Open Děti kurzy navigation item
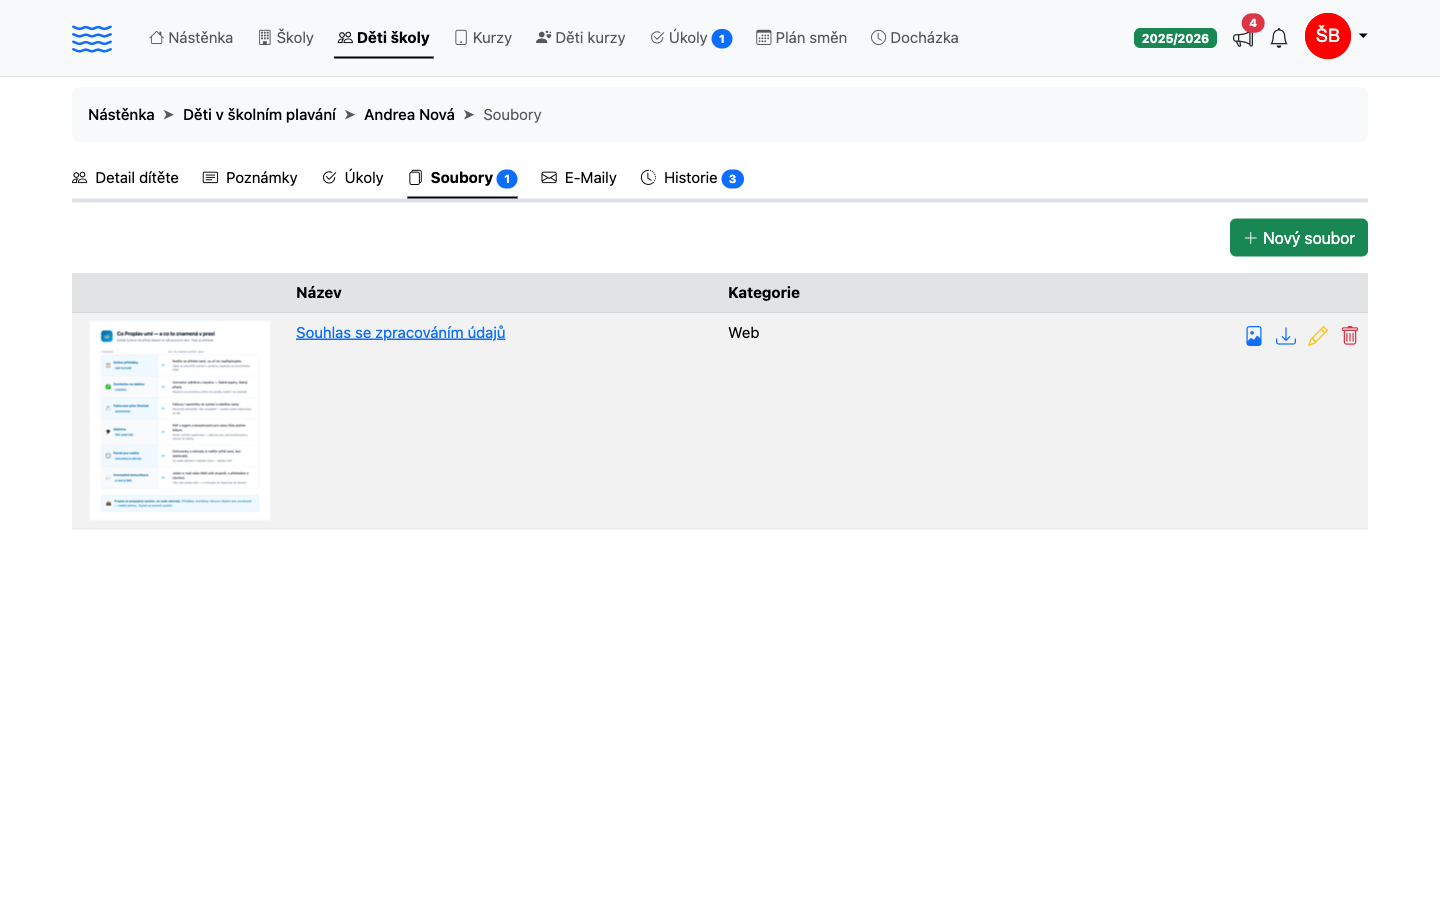The width and height of the screenshot is (1440, 900). (x=581, y=38)
